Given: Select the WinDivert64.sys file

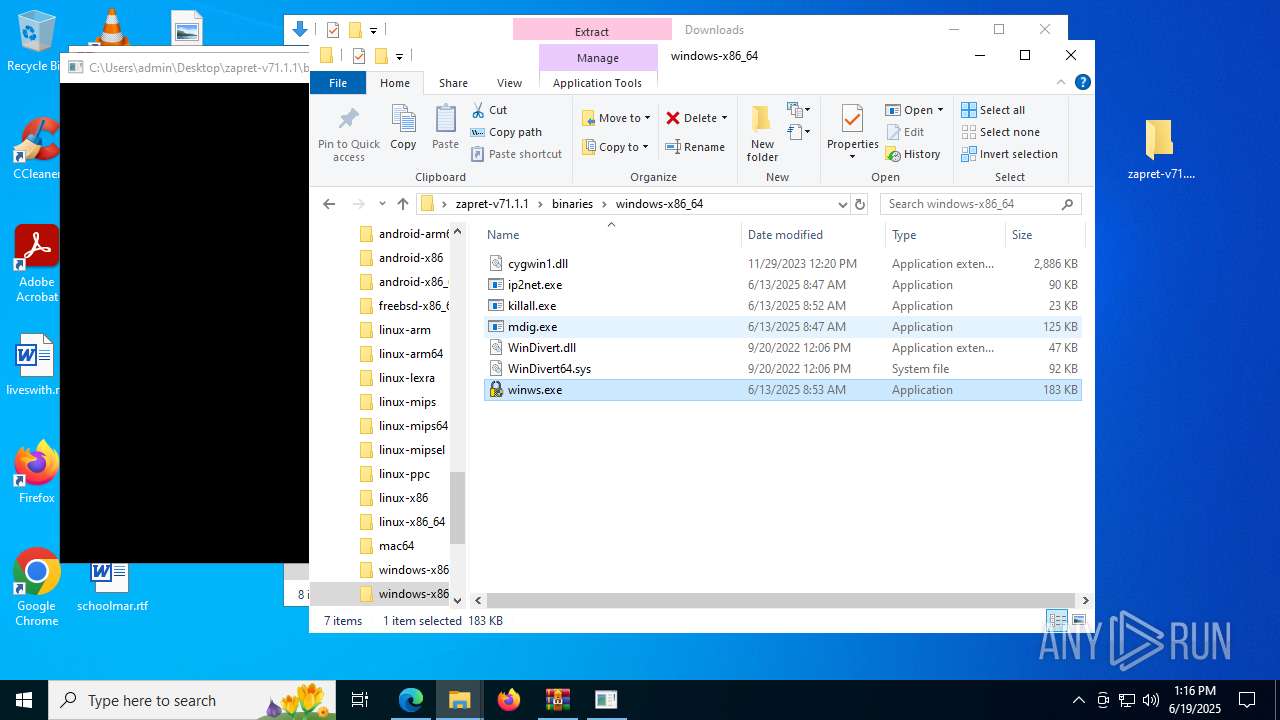Looking at the screenshot, I should coord(782,369).
